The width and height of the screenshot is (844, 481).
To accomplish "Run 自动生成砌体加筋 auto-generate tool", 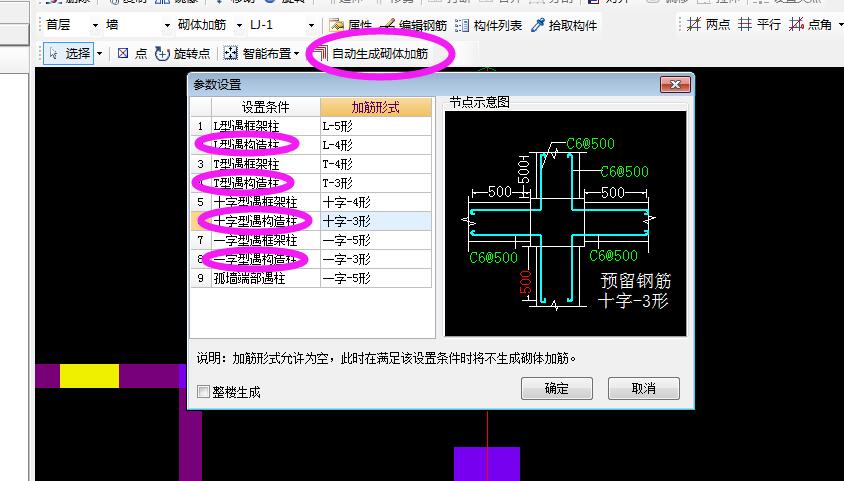I will (x=371, y=53).
